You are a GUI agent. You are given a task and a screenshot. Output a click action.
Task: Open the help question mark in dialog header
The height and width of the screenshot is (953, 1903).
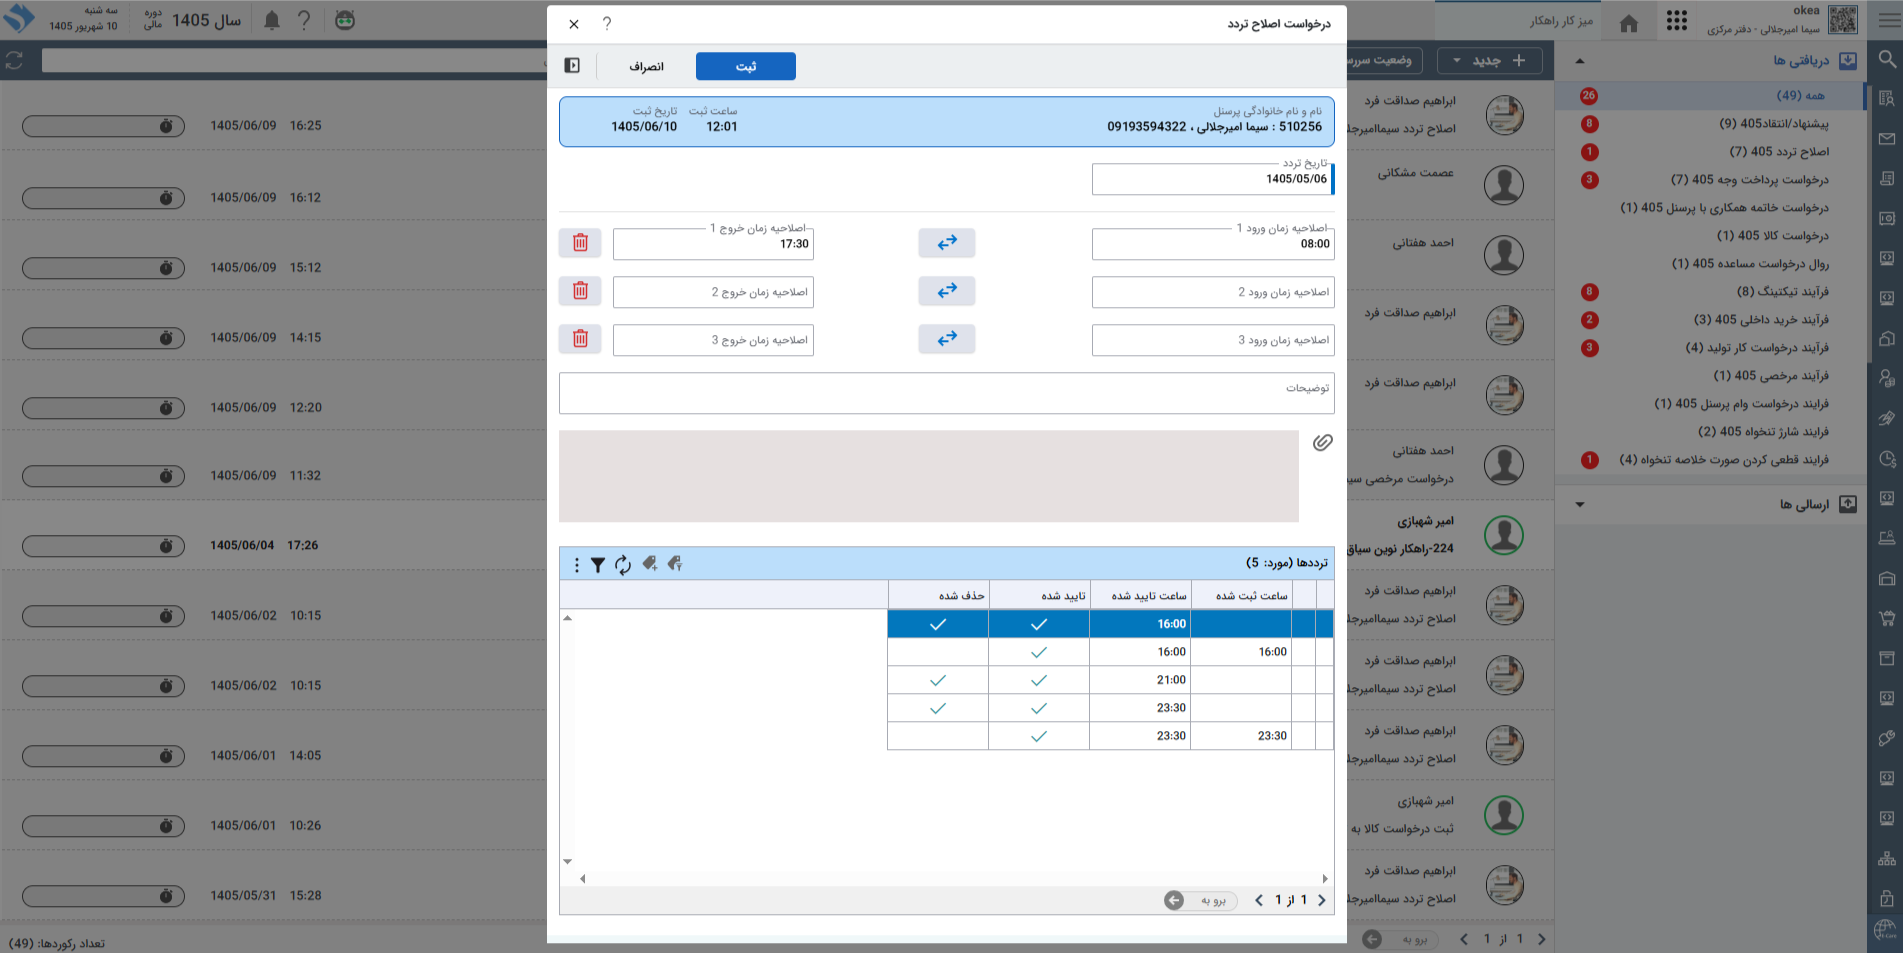[607, 24]
